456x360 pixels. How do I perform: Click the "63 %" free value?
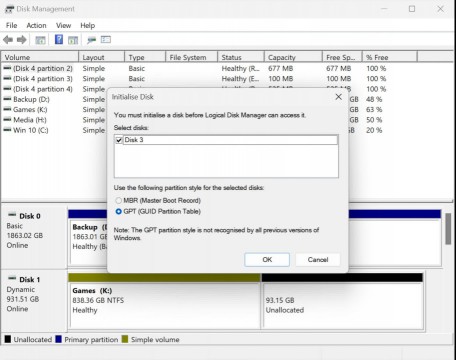[x=374, y=110]
